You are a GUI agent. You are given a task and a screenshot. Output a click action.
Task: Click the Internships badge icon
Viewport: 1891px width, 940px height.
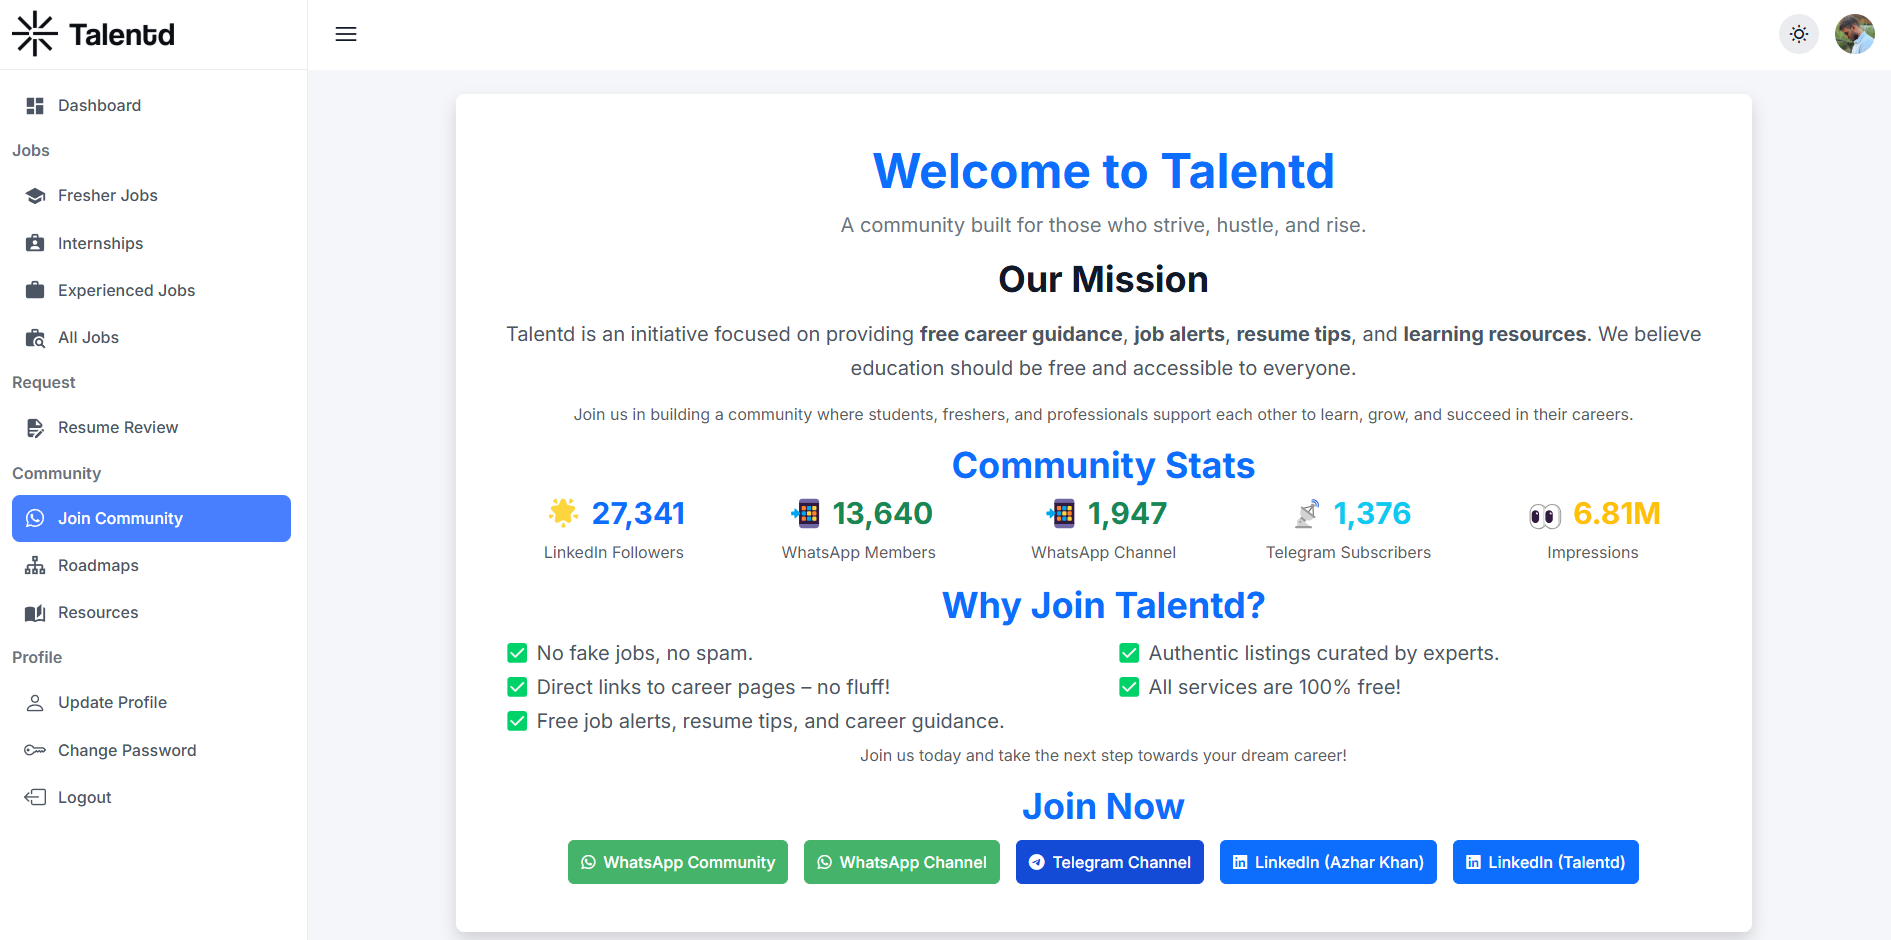click(35, 243)
